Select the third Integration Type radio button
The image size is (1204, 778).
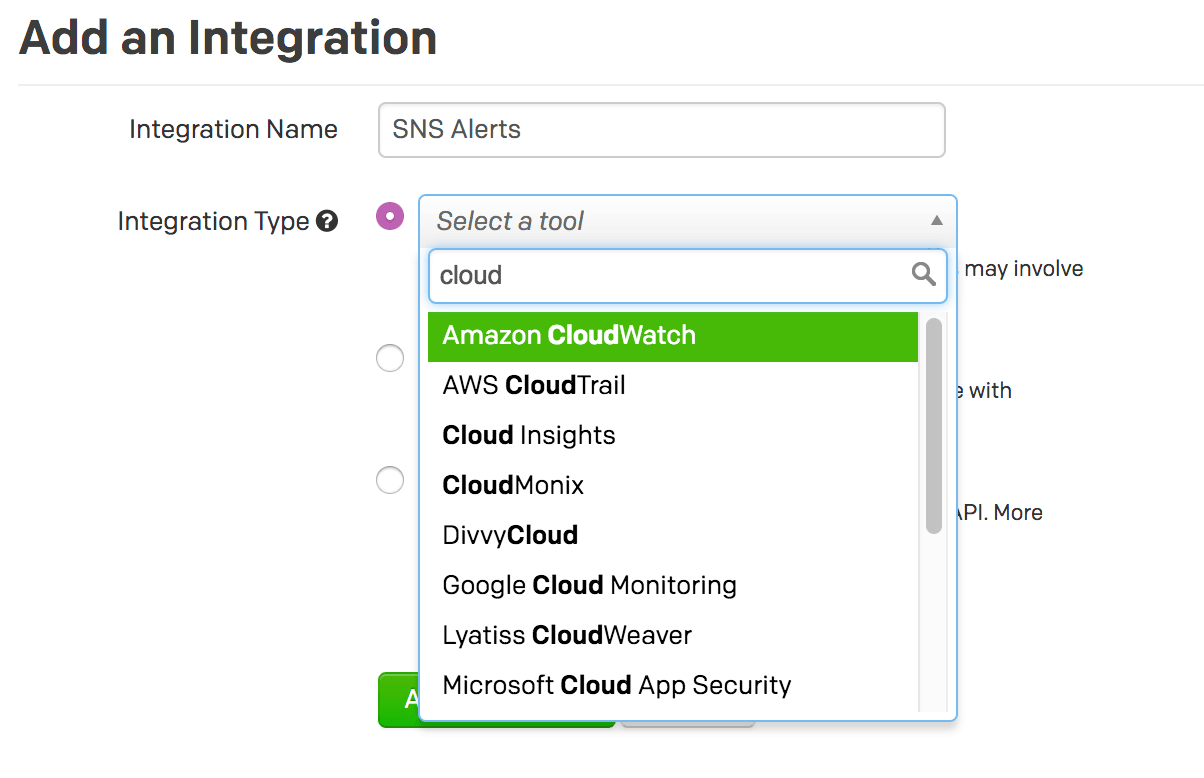390,480
